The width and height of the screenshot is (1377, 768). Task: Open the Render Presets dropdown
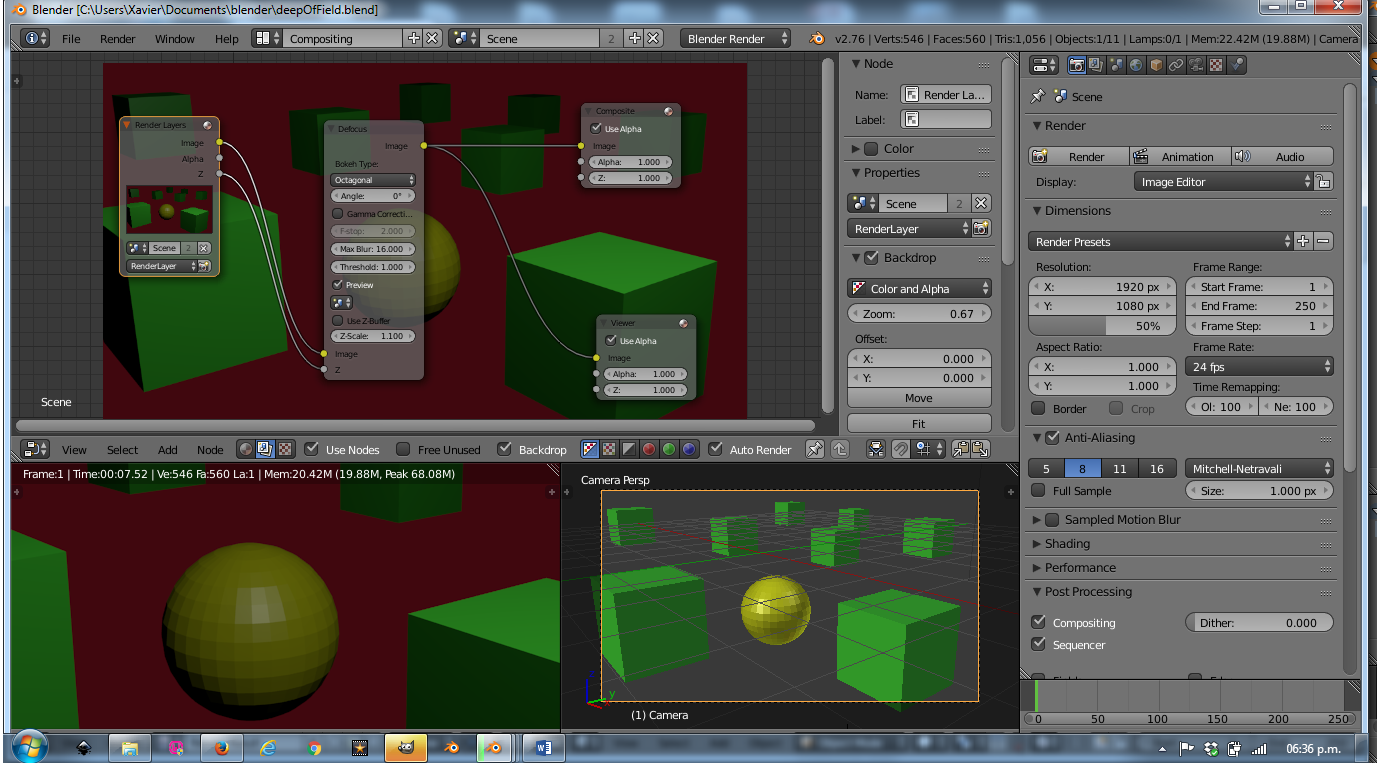pyautogui.click(x=1160, y=242)
